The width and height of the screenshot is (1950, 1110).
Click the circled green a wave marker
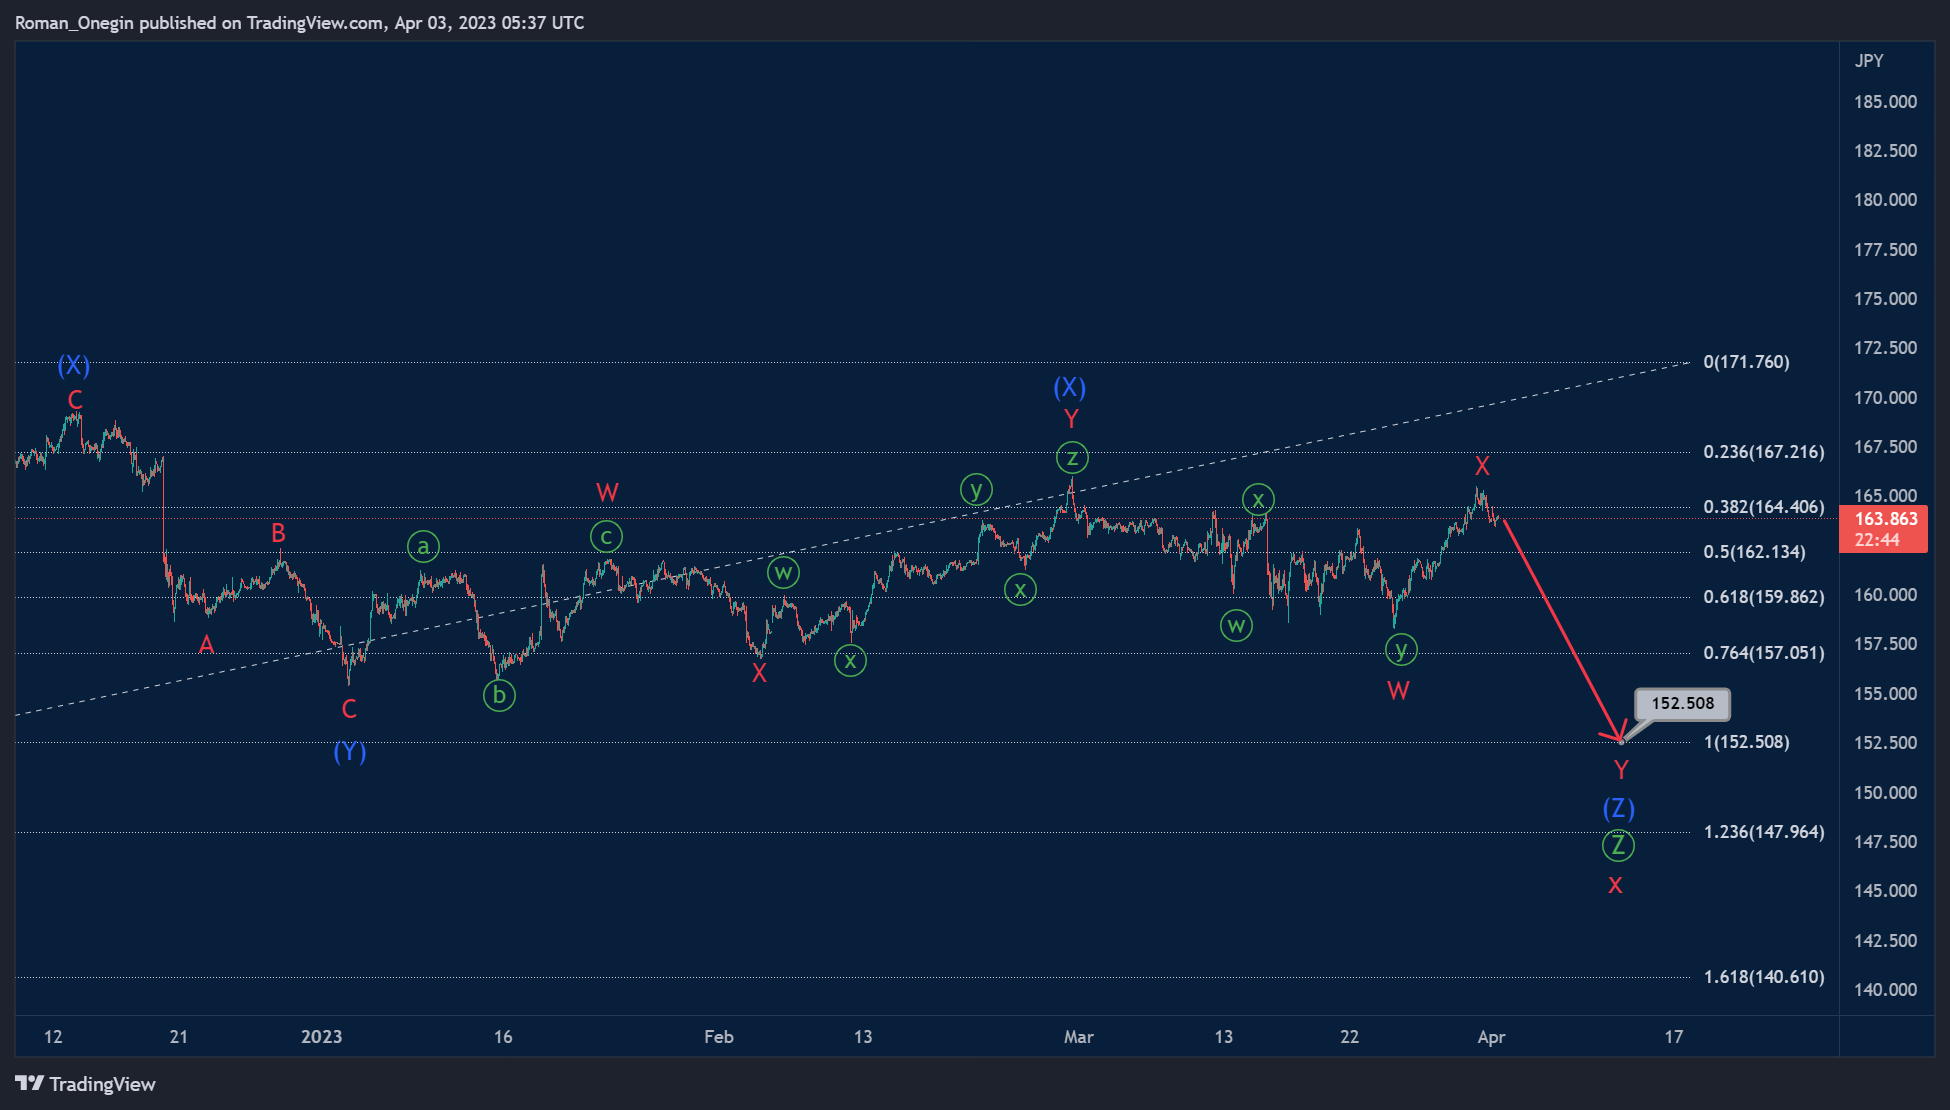[423, 546]
